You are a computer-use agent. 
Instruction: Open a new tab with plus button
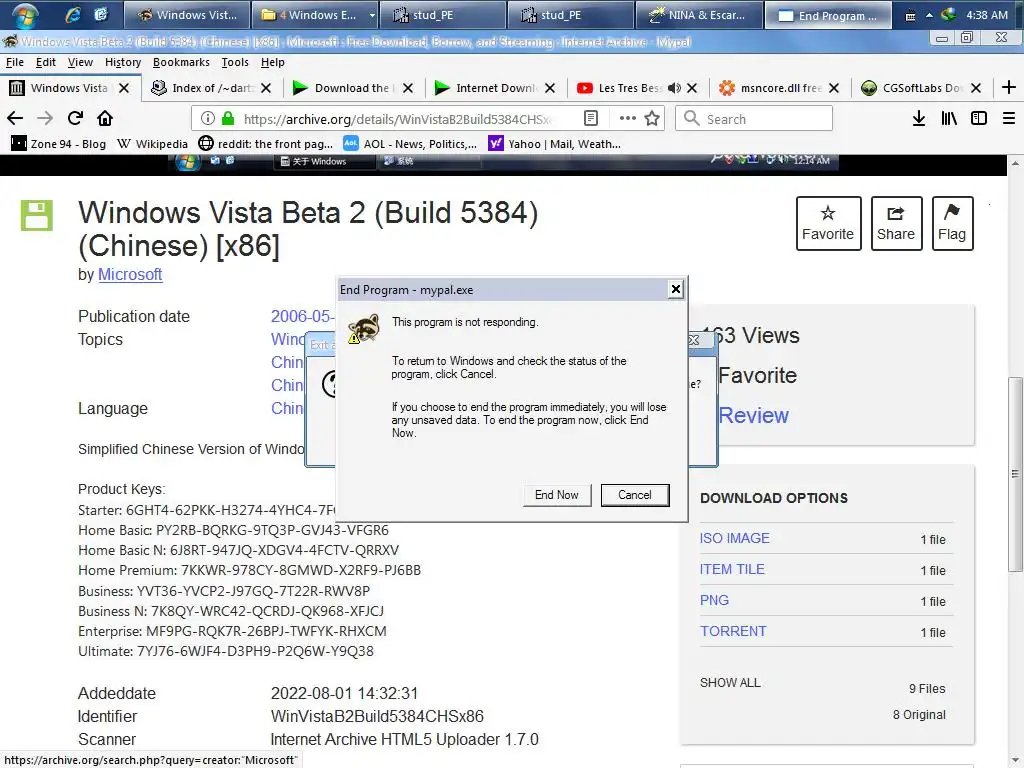(1009, 88)
